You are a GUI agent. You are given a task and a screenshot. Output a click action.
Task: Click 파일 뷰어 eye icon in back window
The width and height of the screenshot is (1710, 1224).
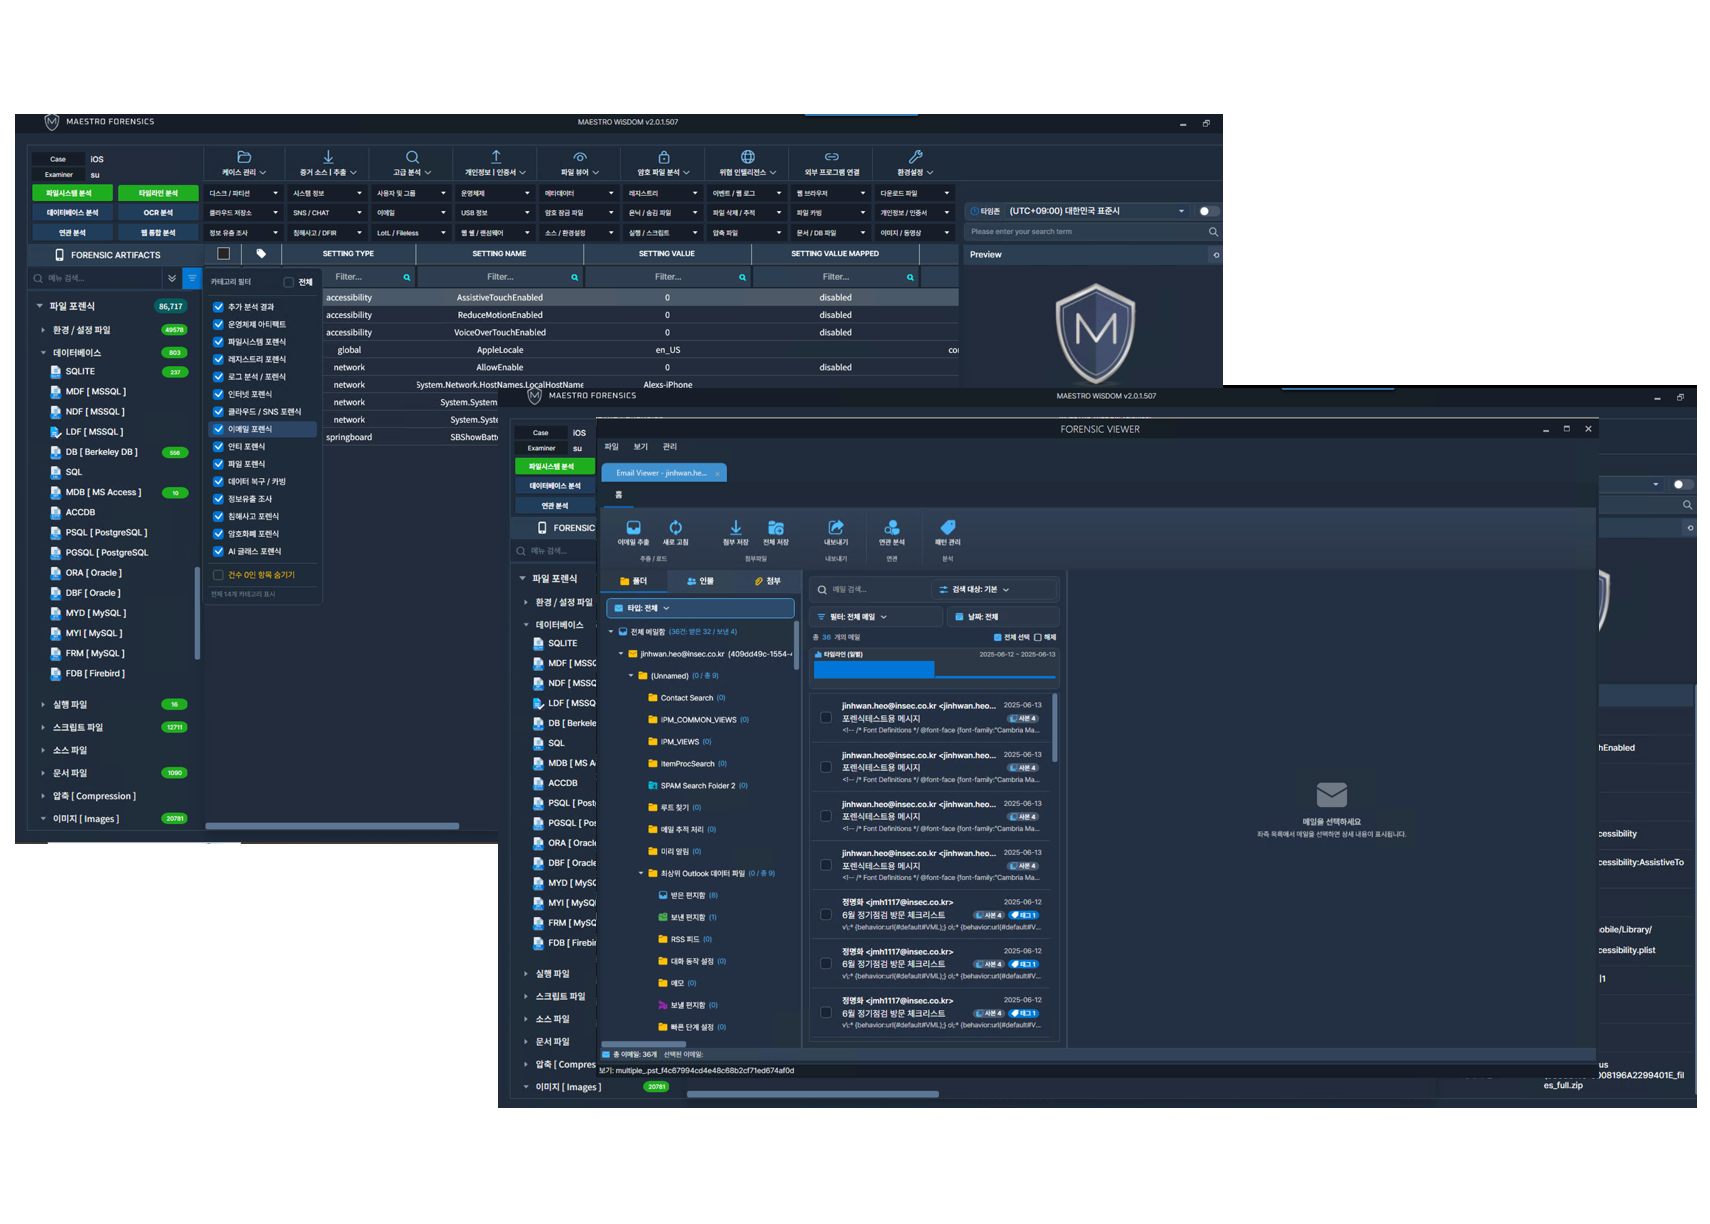tap(580, 157)
